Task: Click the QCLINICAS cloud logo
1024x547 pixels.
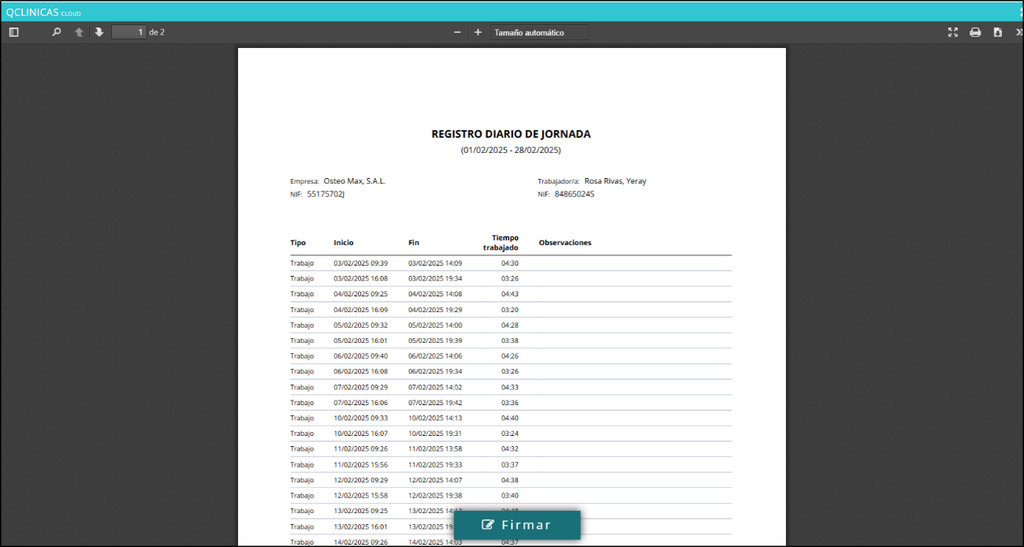Action: click(44, 12)
